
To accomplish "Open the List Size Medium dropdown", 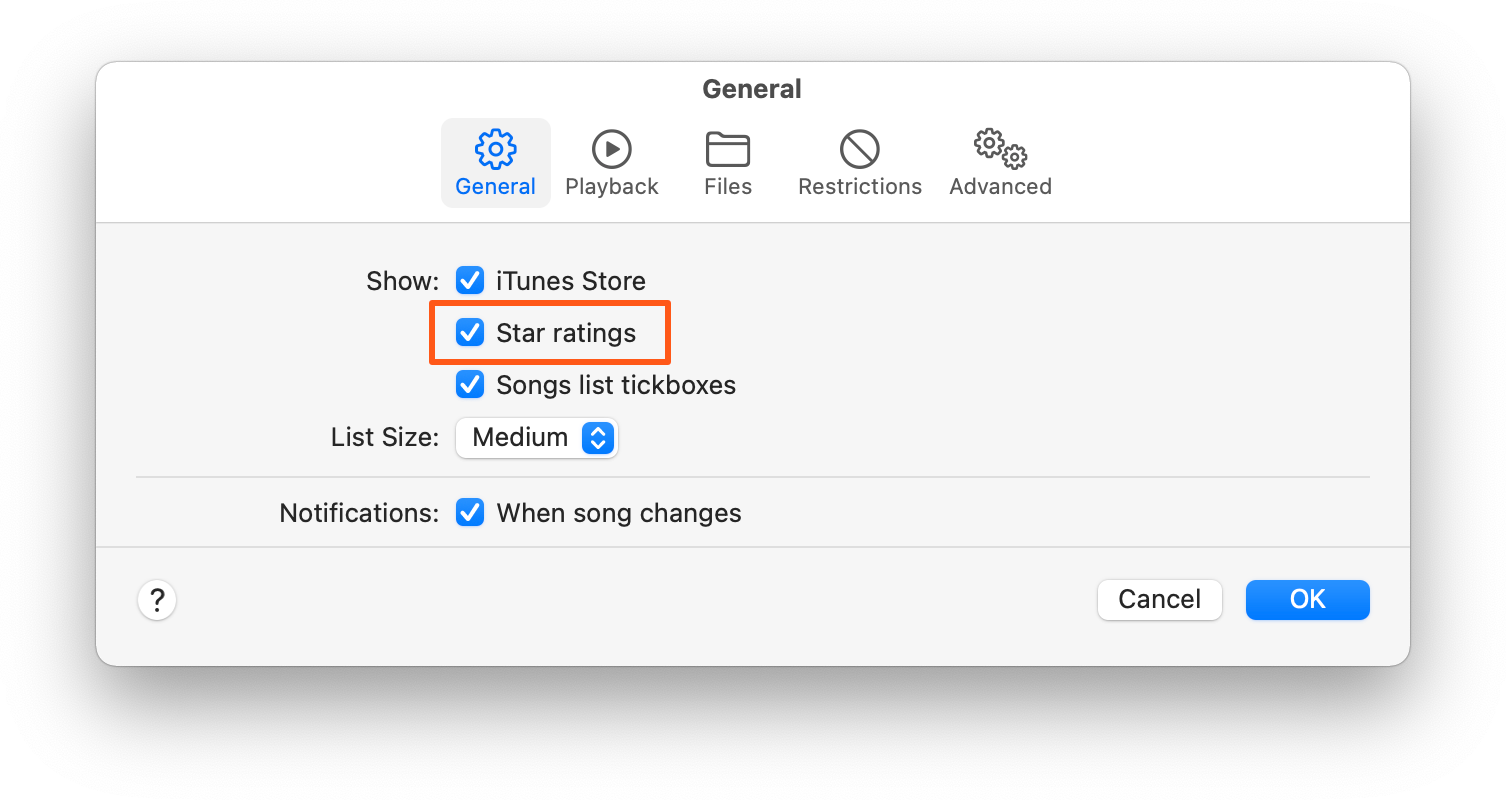I will 536,438.
